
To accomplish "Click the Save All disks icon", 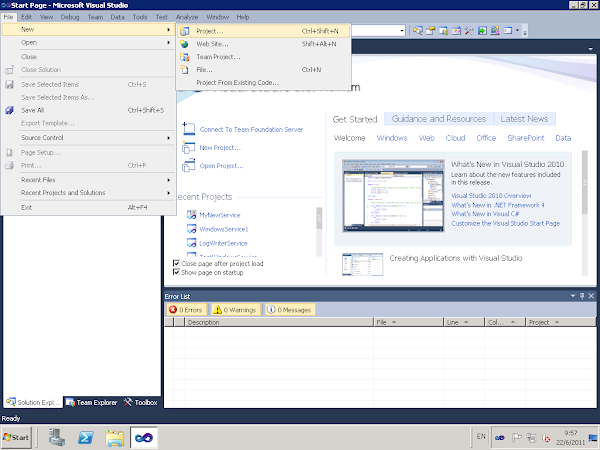I will click(x=10, y=110).
